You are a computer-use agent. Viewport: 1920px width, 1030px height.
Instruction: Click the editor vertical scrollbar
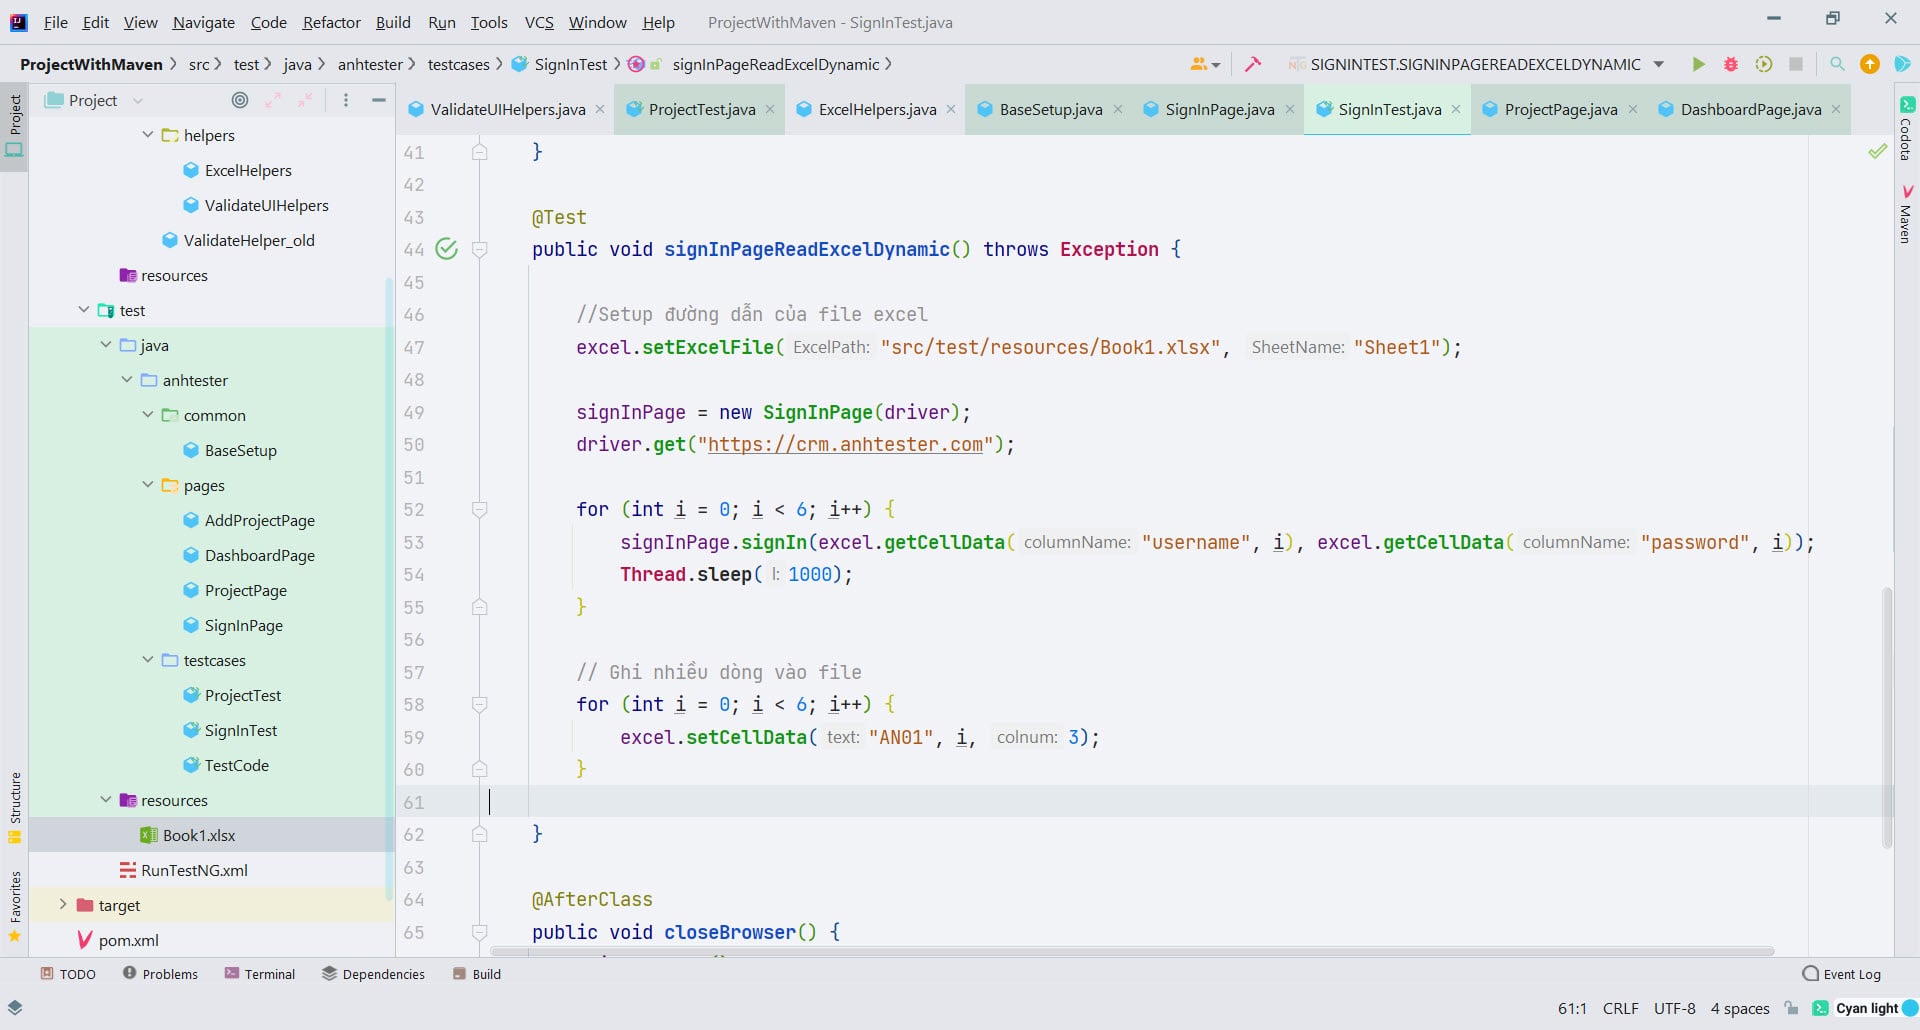(1887, 716)
